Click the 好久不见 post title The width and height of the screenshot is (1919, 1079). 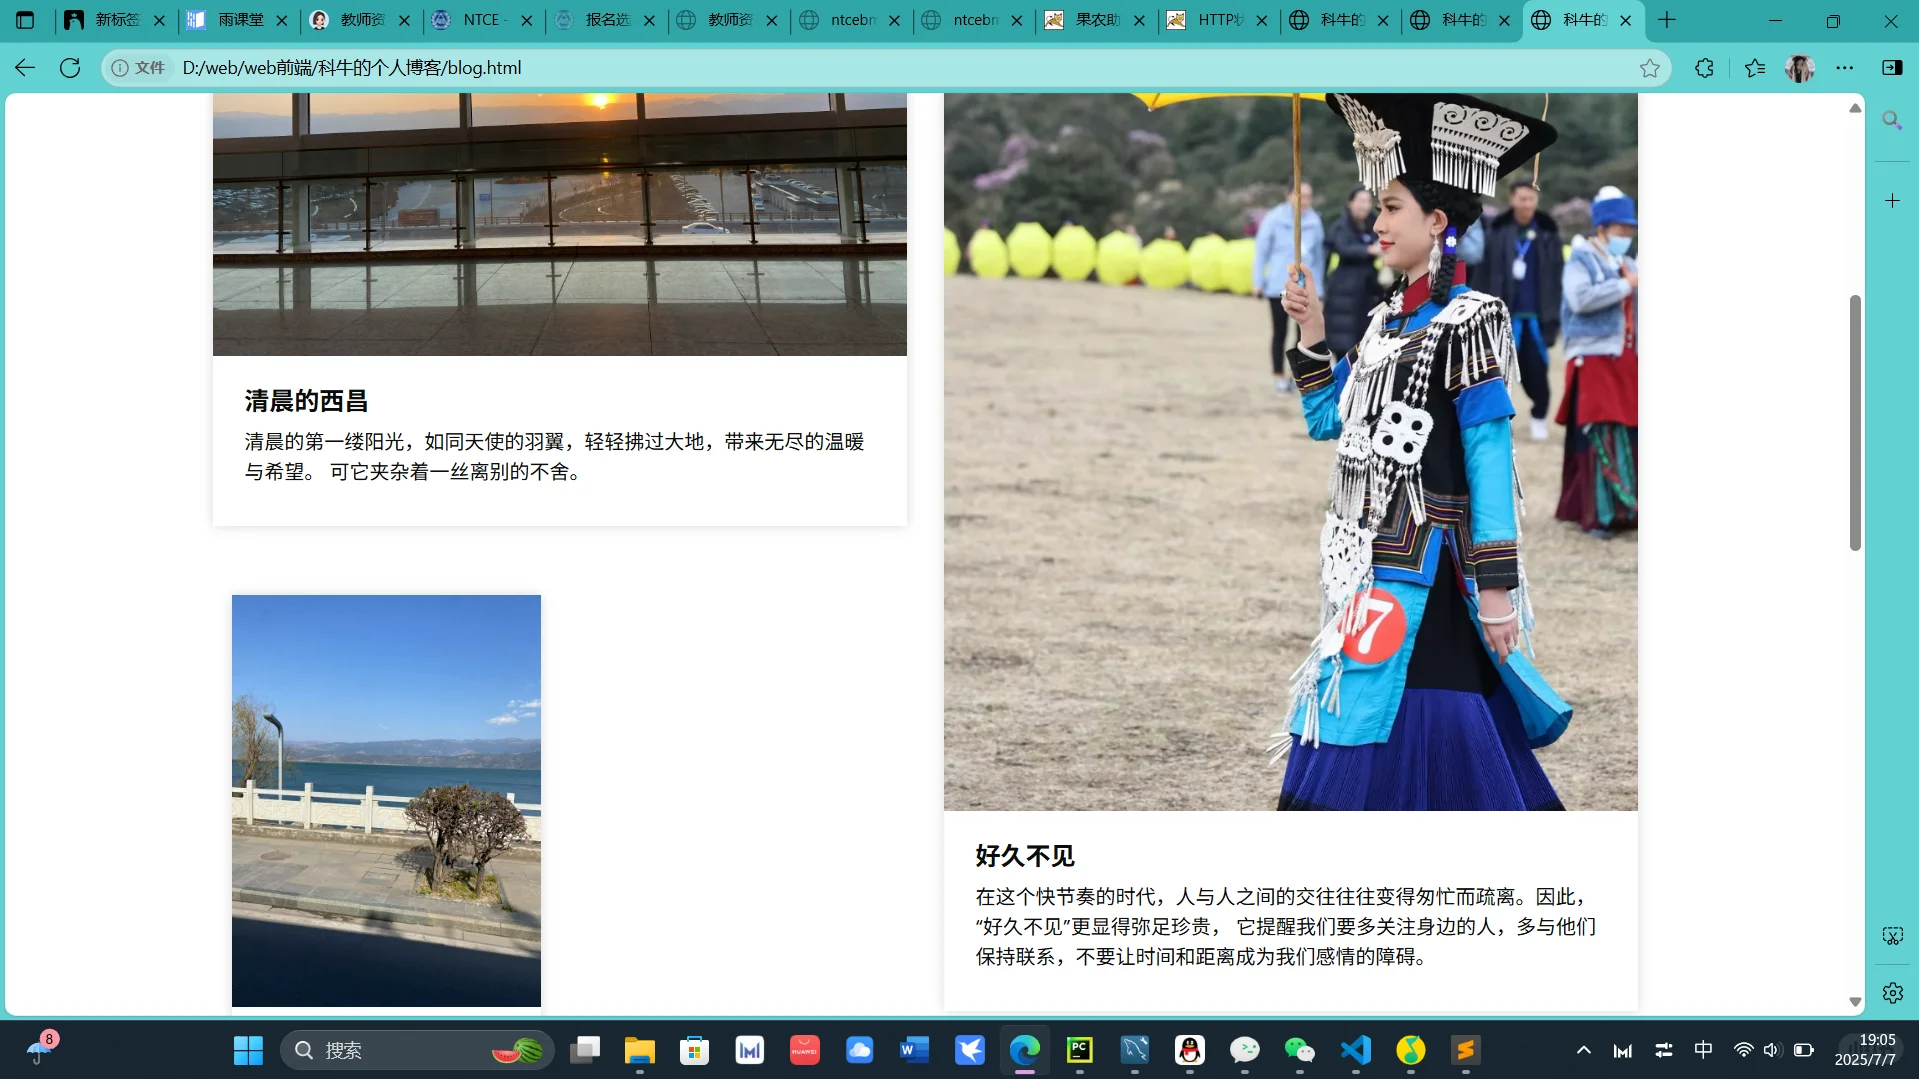1025,856
